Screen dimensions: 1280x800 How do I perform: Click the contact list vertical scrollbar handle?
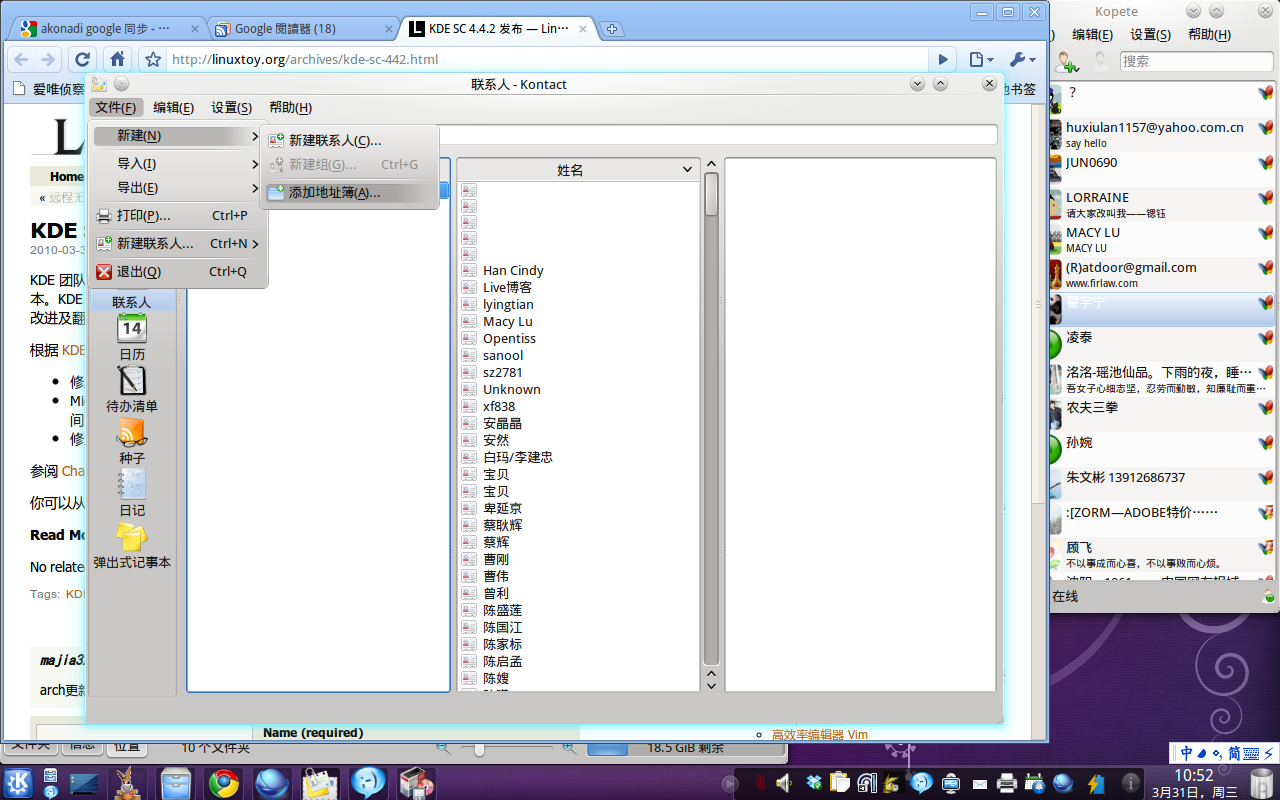[x=711, y=194]
